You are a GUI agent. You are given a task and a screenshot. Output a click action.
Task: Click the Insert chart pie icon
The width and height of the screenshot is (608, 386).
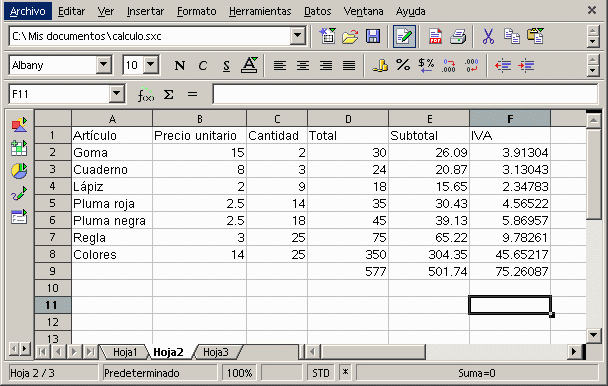pyautogui.click(x=19, y=171)
